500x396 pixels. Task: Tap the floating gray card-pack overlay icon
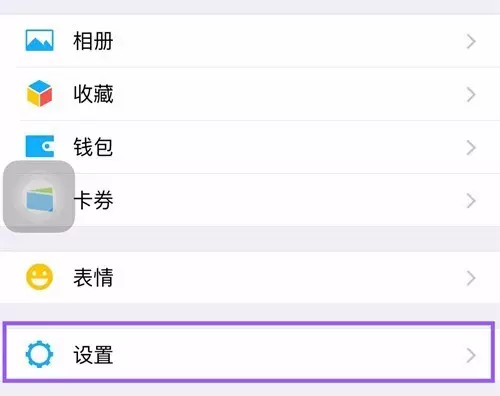point(39,196)
